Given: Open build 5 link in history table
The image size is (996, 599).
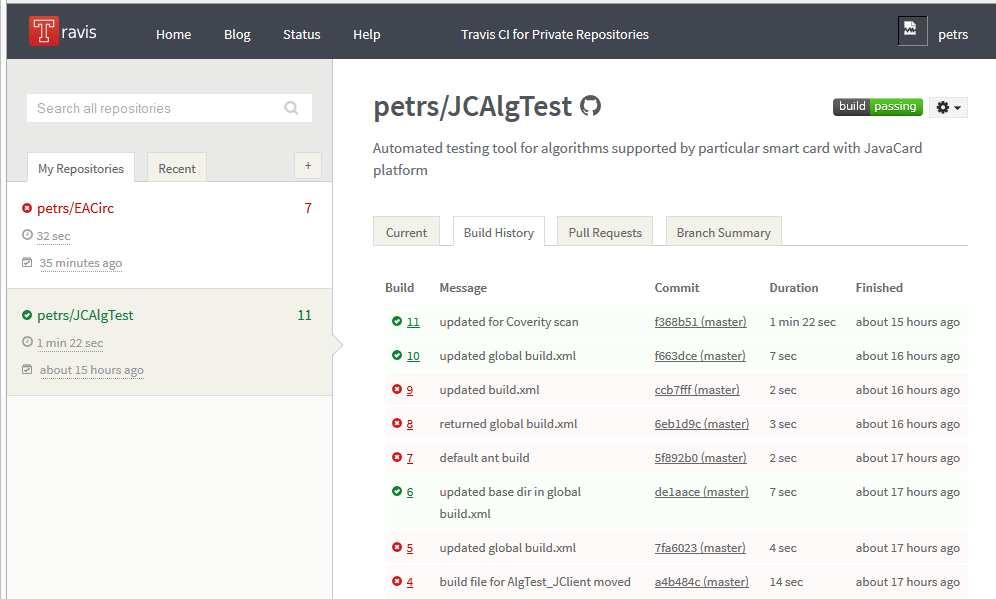Looking at the screenshot, I should [x=409, y=548].
